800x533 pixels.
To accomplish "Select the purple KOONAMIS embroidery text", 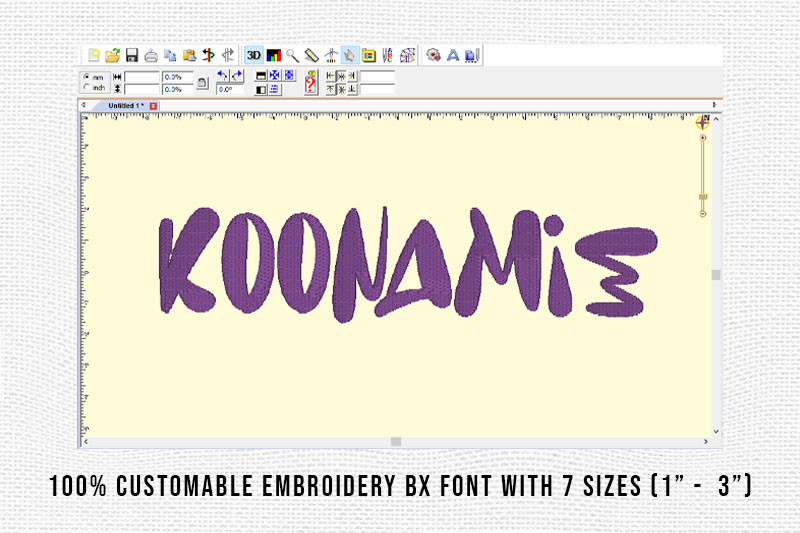I will [408, 264].
